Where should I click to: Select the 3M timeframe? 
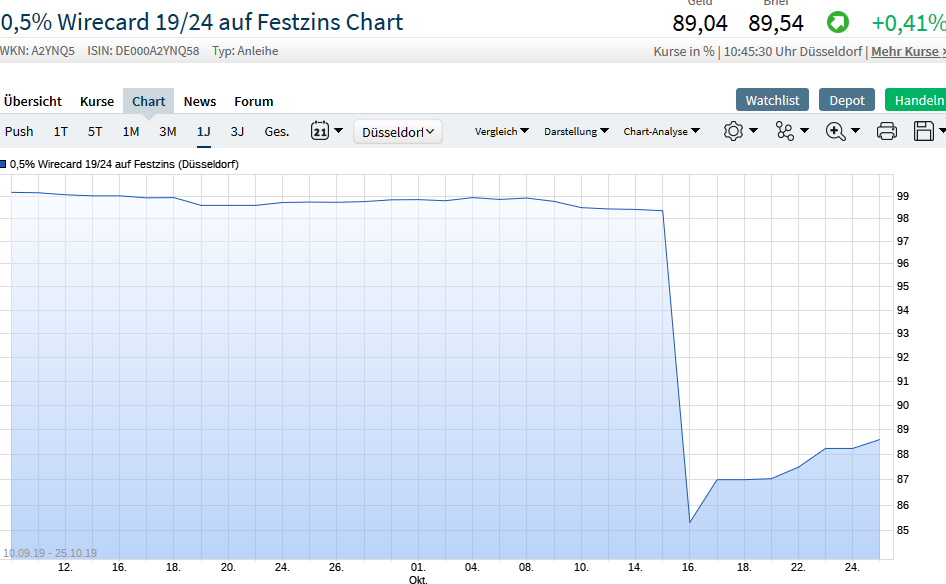[168, 132]
